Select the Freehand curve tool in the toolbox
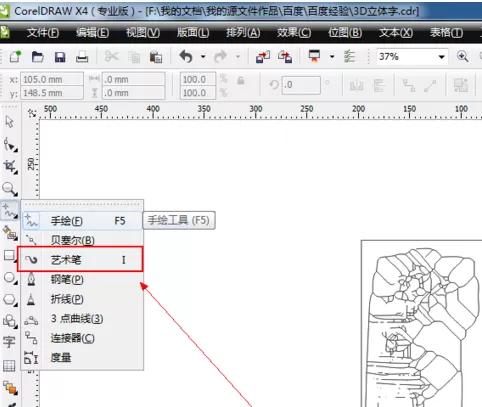The height and width of the screenshot is (407, 482). (9, 211)
